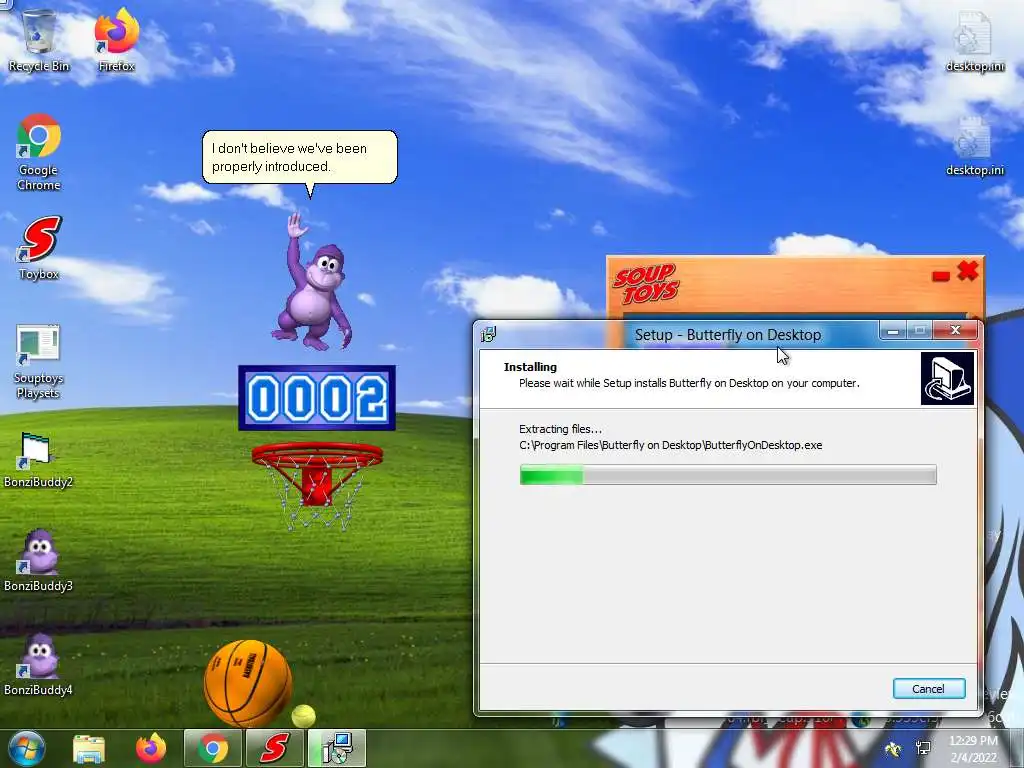
Task: Switch to the Setup installer taskbar button
Action: (x=337, y=748)
